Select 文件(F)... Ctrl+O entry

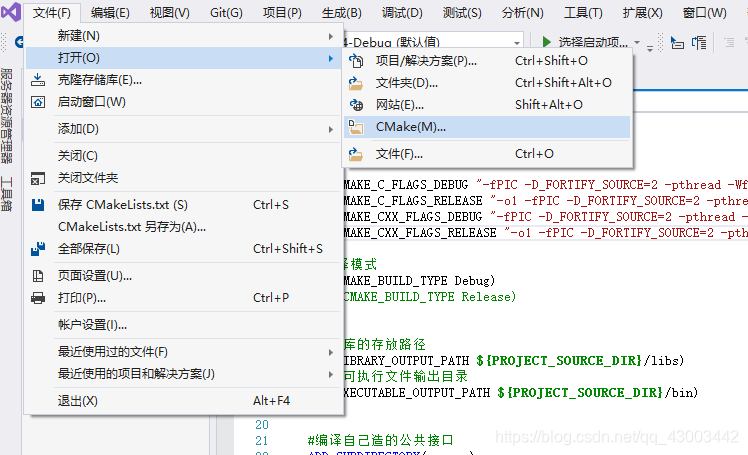[487, 154]
